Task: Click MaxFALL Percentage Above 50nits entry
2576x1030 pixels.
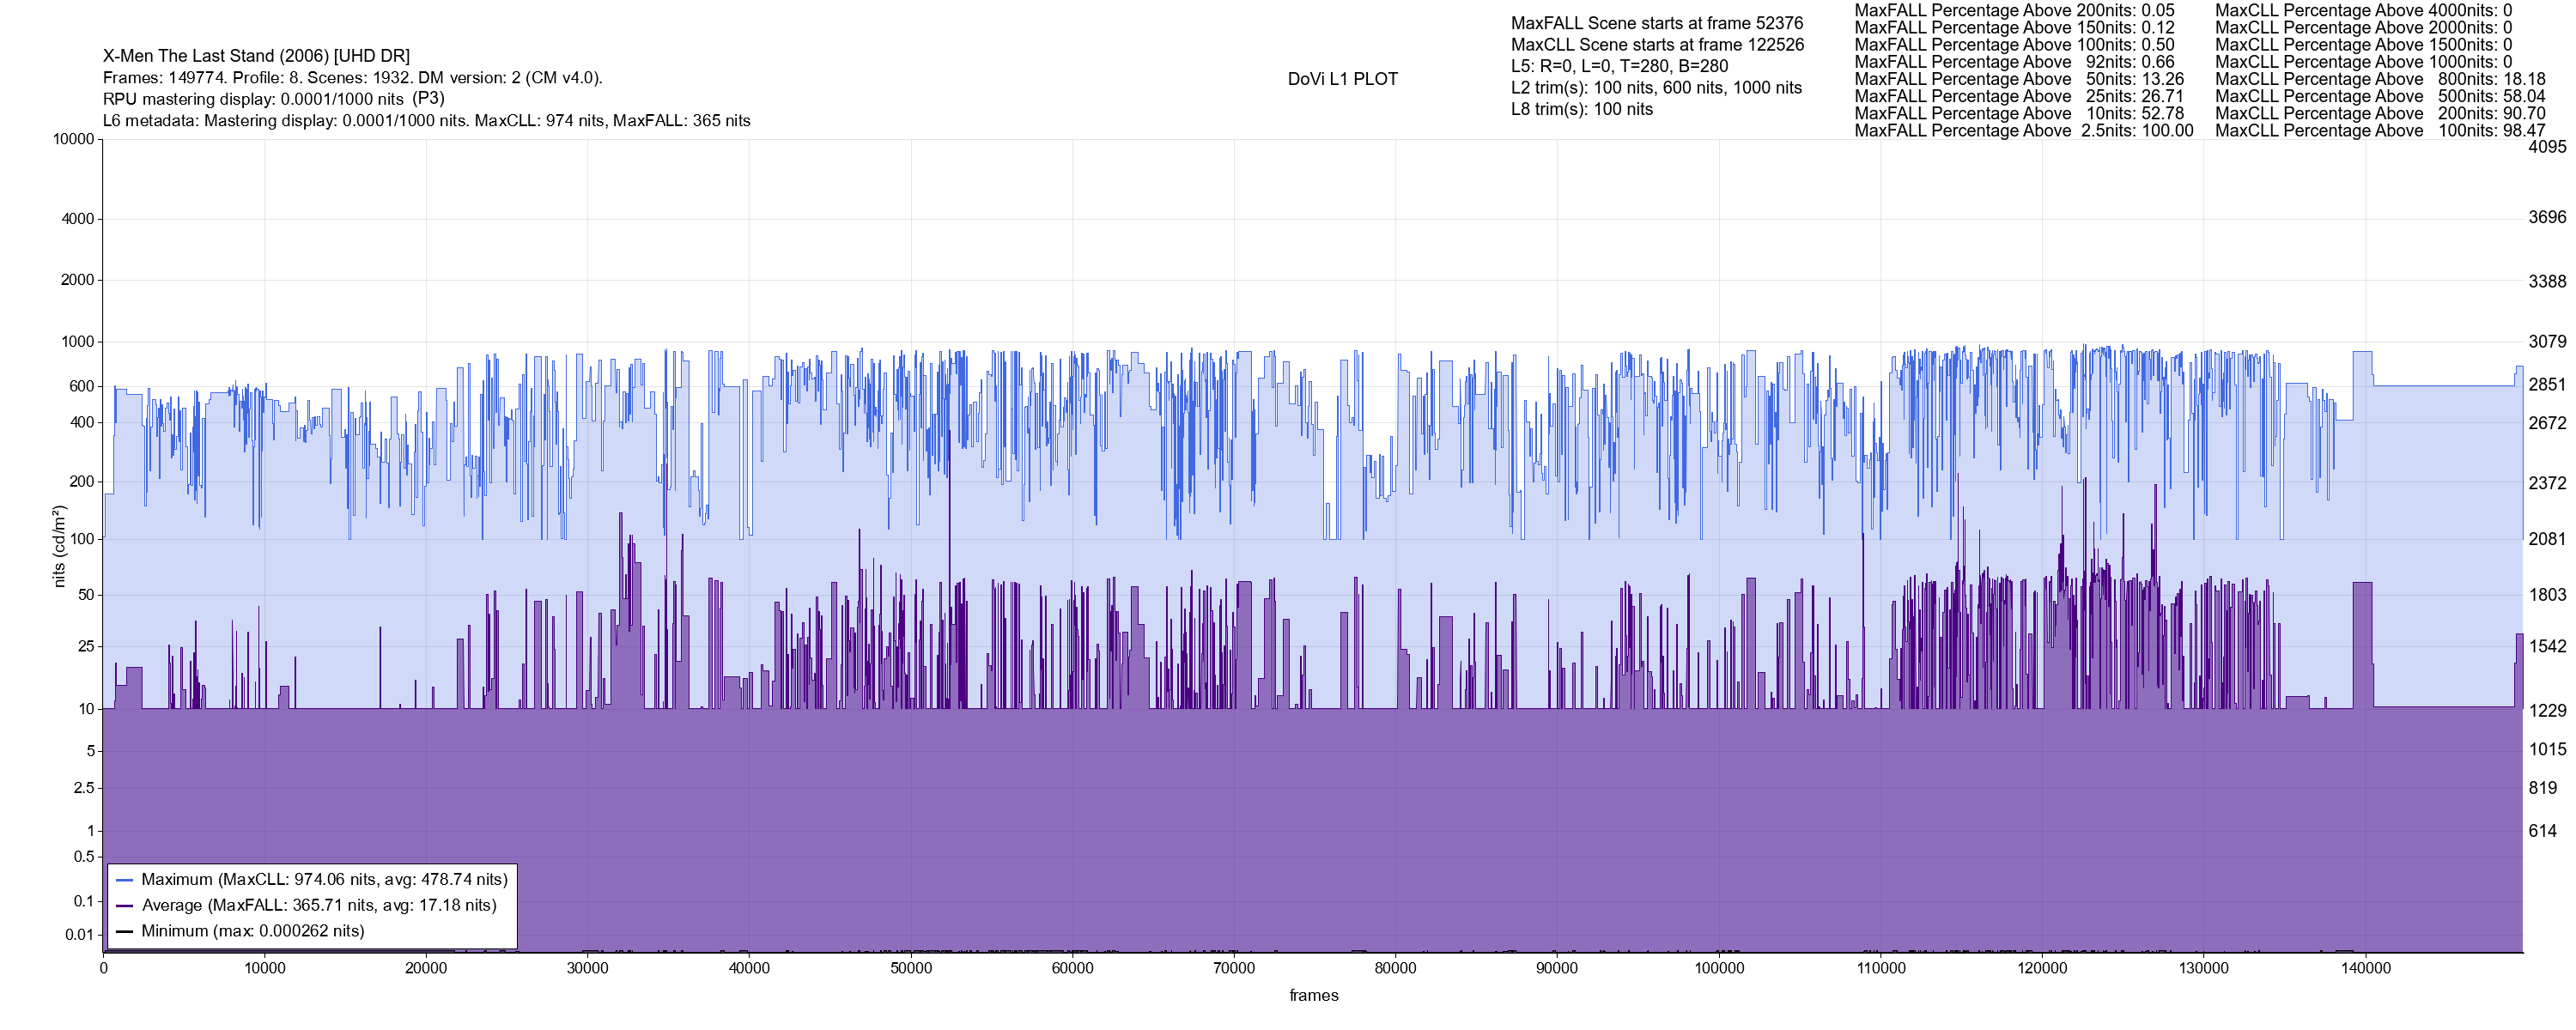Action: pyautogui.click(x=2019, y=79)
